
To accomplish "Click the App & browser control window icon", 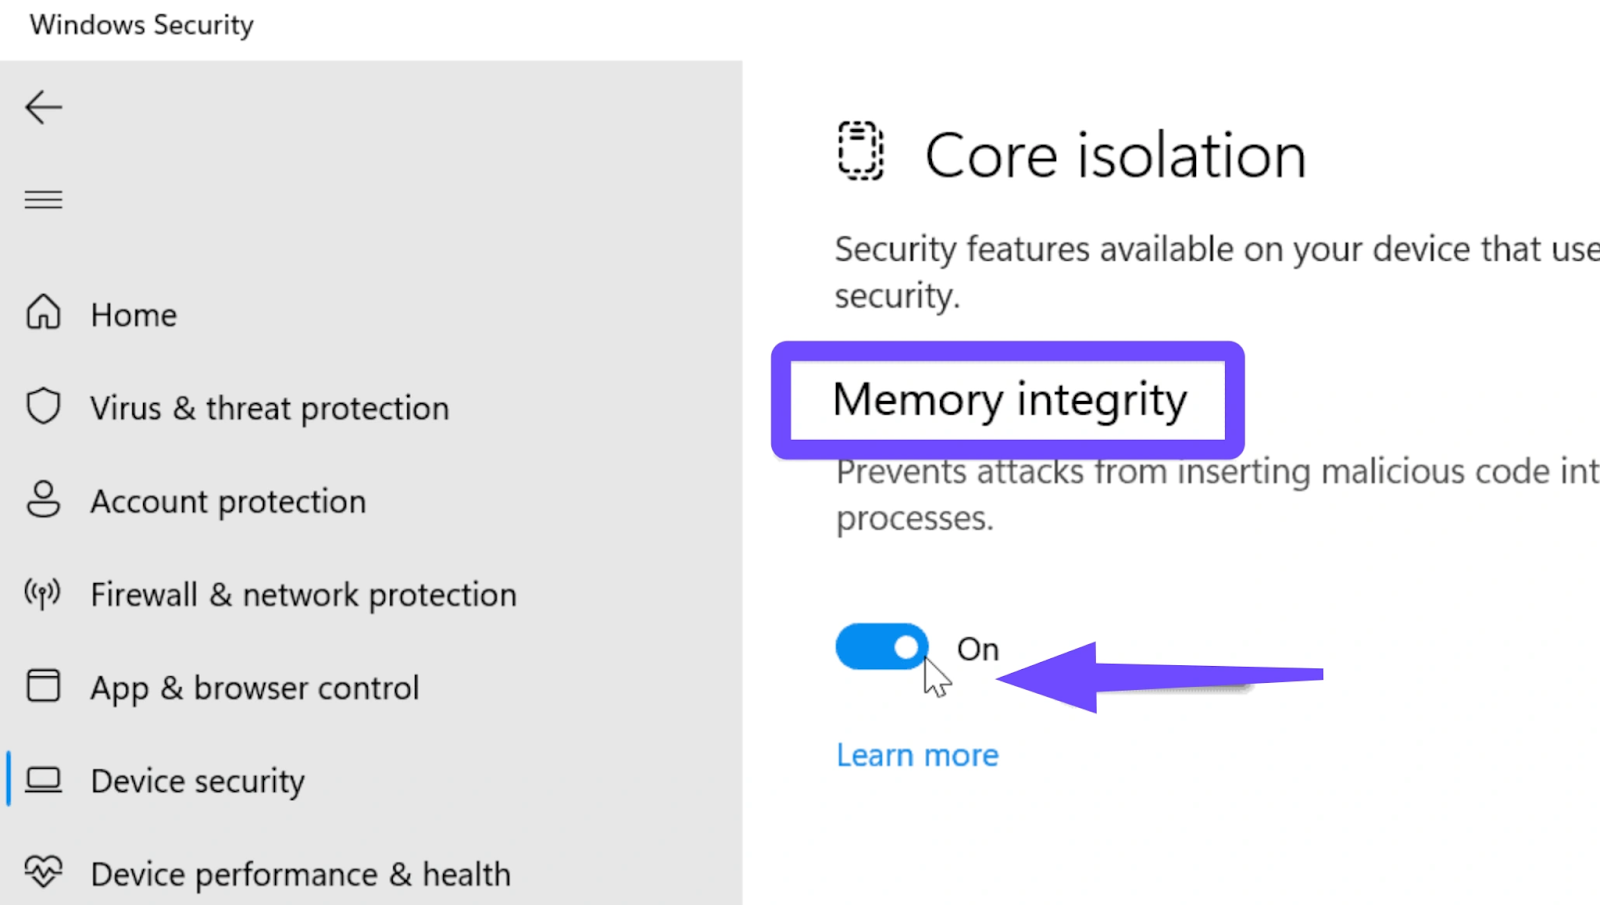I will [x=43, y=686].
